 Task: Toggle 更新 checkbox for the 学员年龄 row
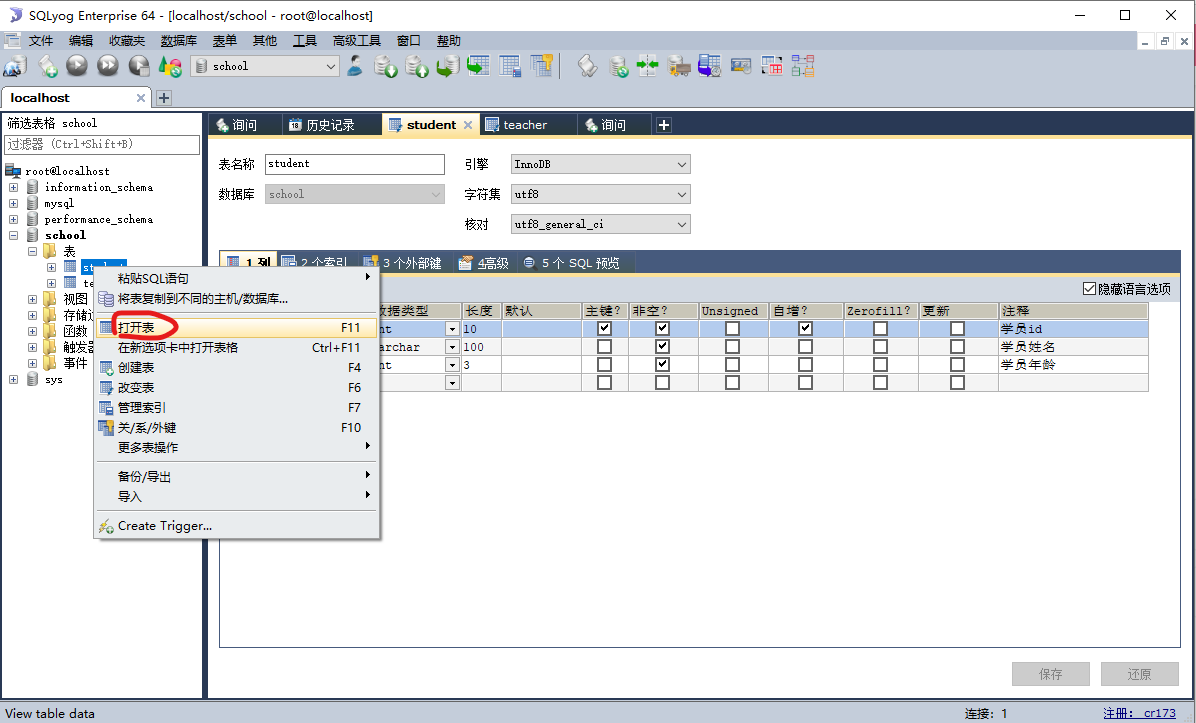point(957,365)
